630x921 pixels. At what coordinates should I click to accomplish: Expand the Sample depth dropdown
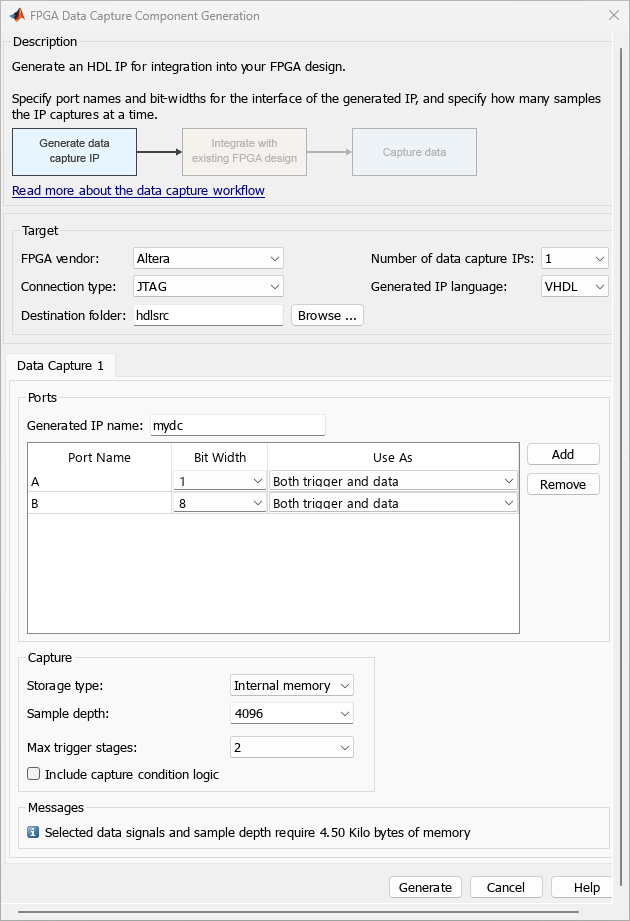292,714
